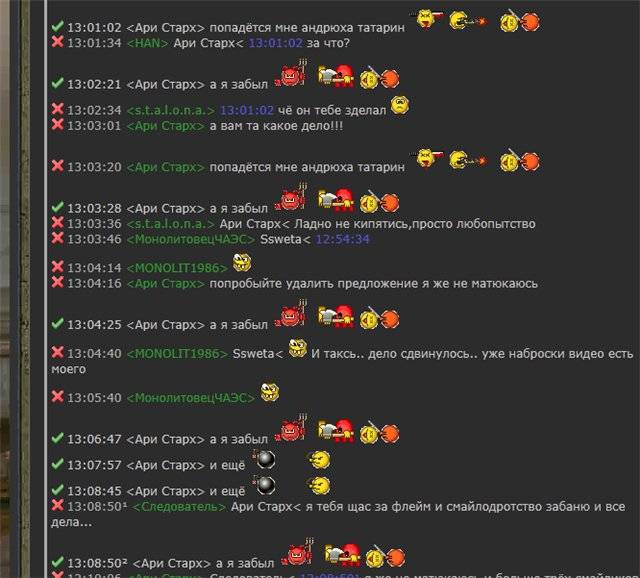Click the grinning smiley in МонолитовецЧАЭС's 13:05:40 message
640x578 pixels.
[270, 392]
